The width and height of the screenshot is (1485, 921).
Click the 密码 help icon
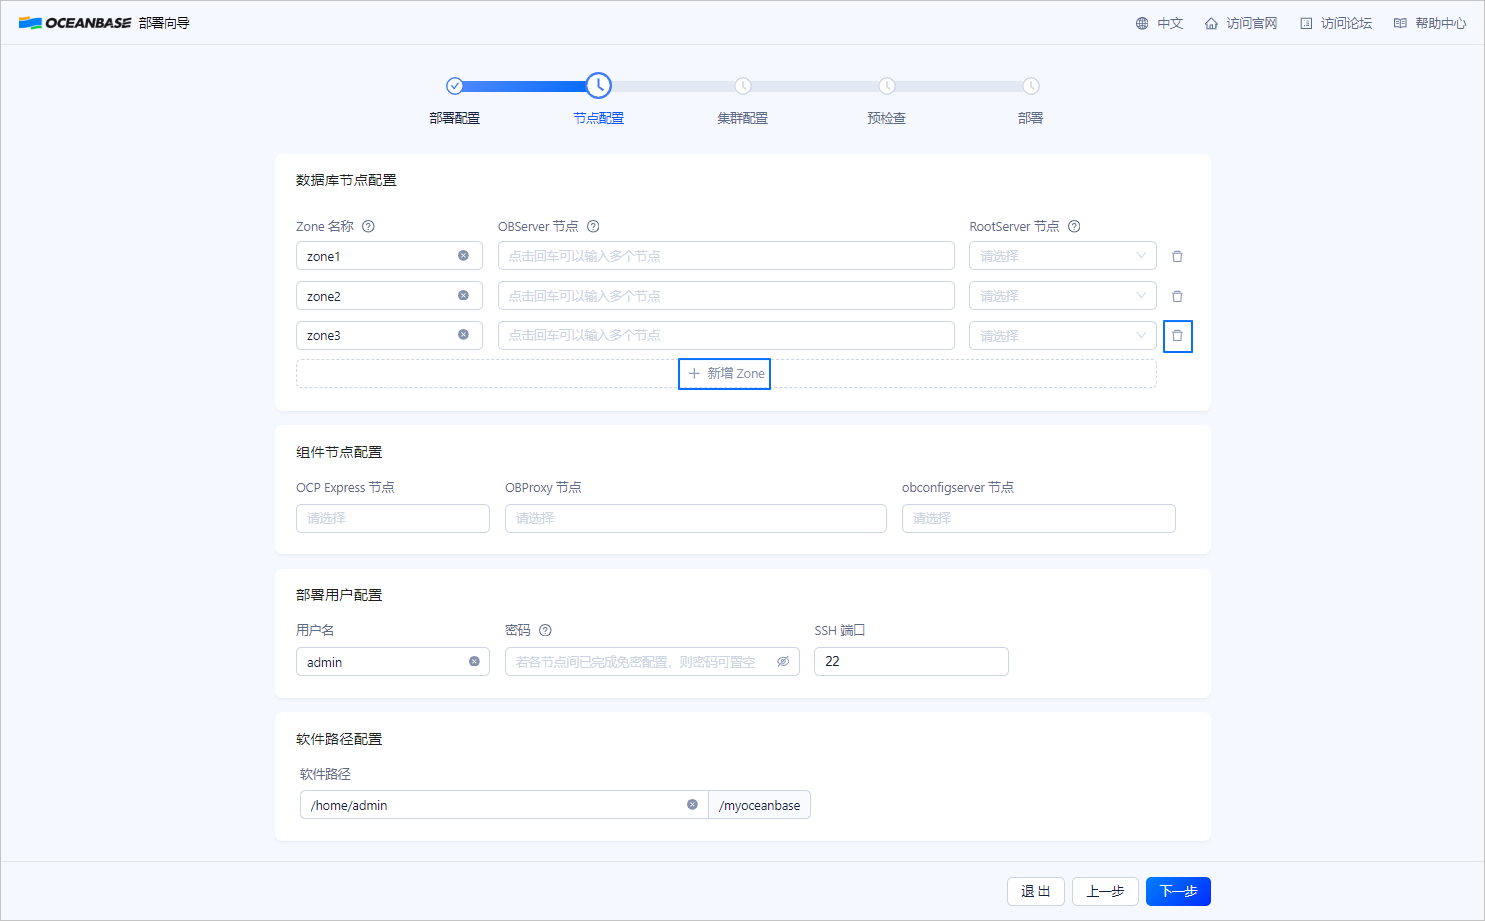click(x=545, y=630)
